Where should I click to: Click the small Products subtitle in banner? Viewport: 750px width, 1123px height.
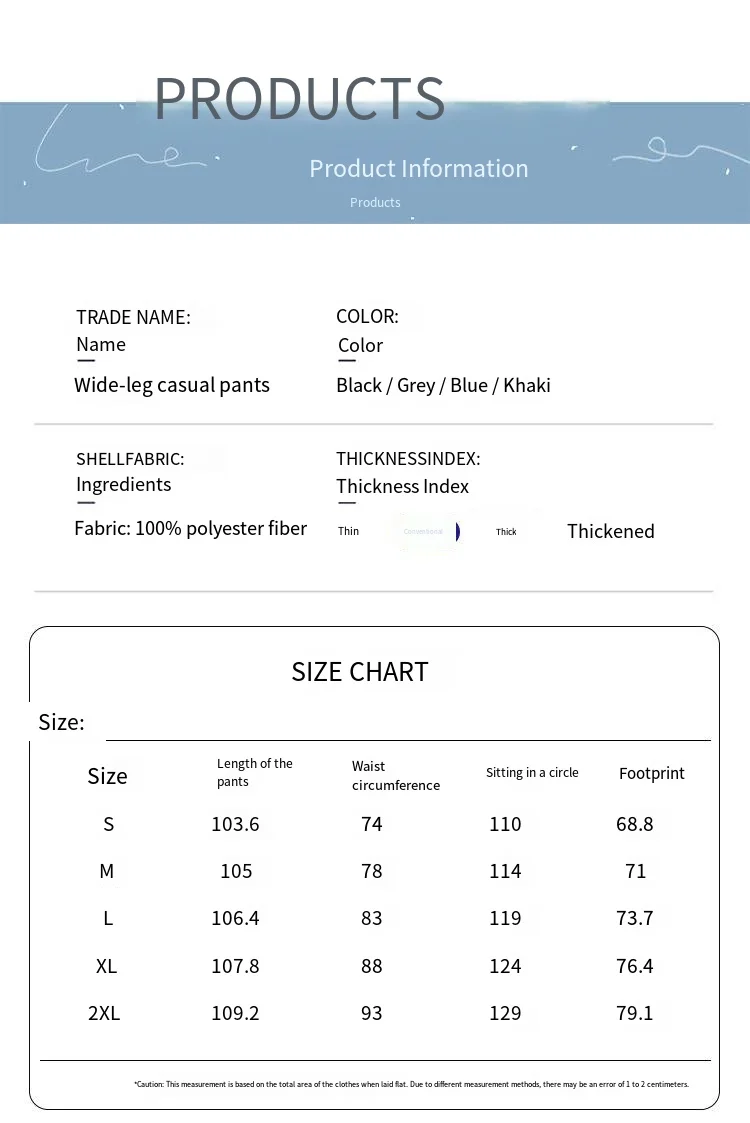pos(375,203)
